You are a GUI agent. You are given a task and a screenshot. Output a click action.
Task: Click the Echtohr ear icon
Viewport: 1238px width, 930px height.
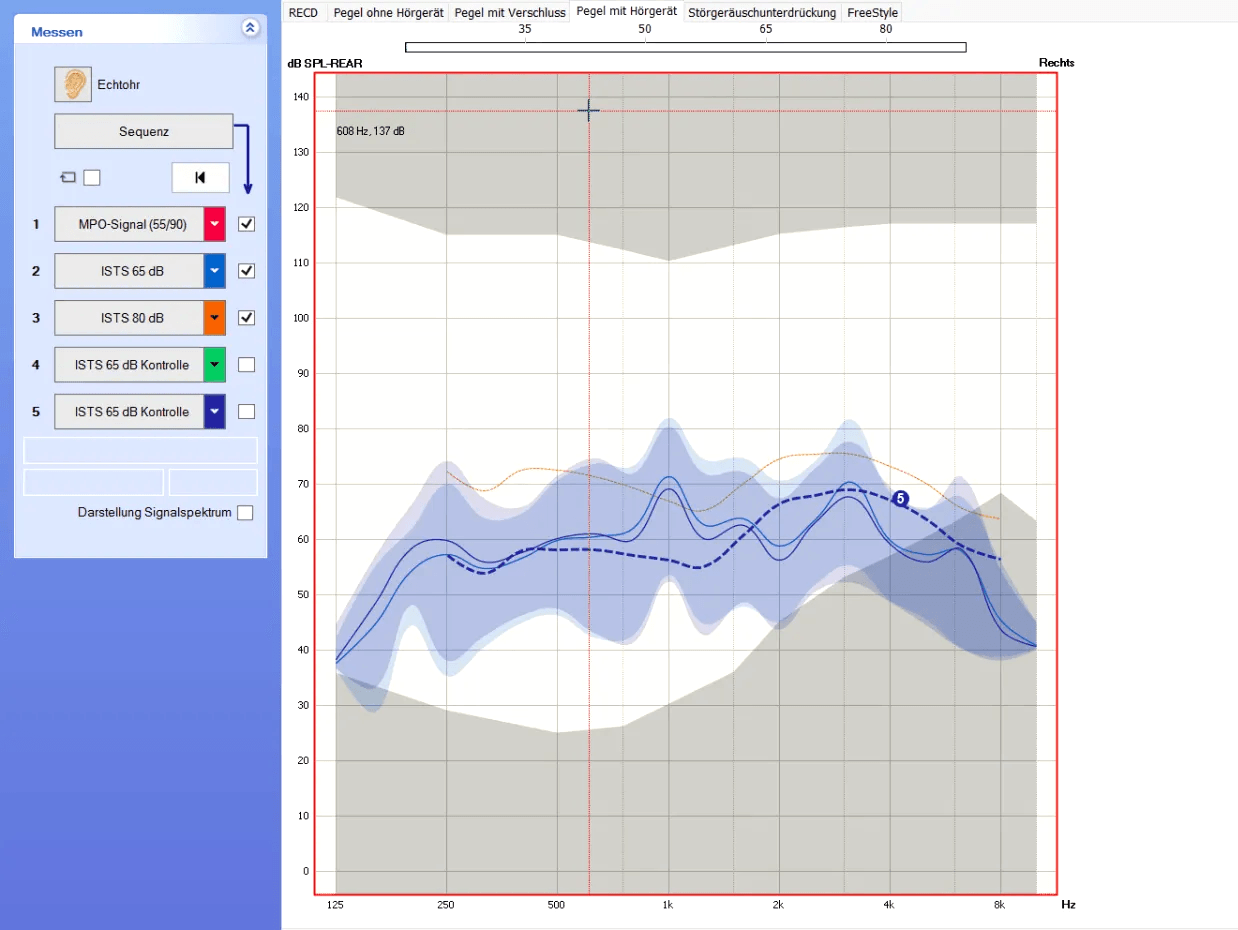point(72,85)
